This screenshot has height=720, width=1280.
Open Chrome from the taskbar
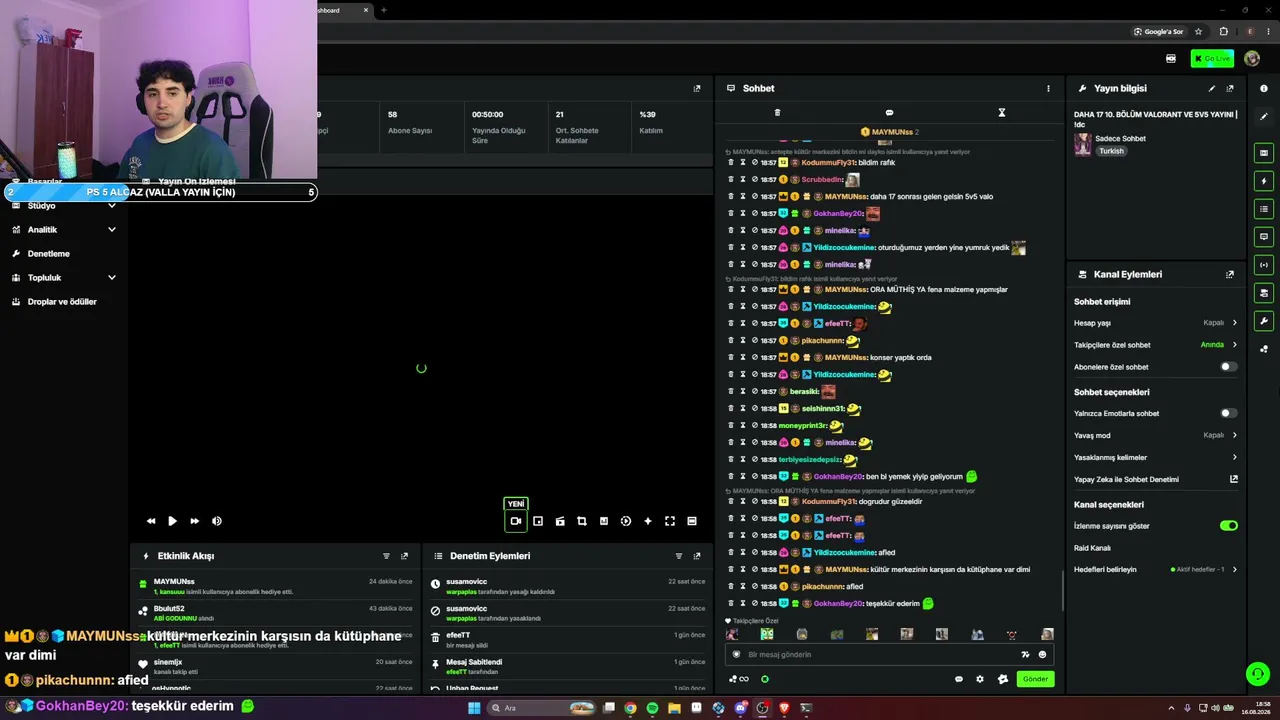[x=630, y=708]
